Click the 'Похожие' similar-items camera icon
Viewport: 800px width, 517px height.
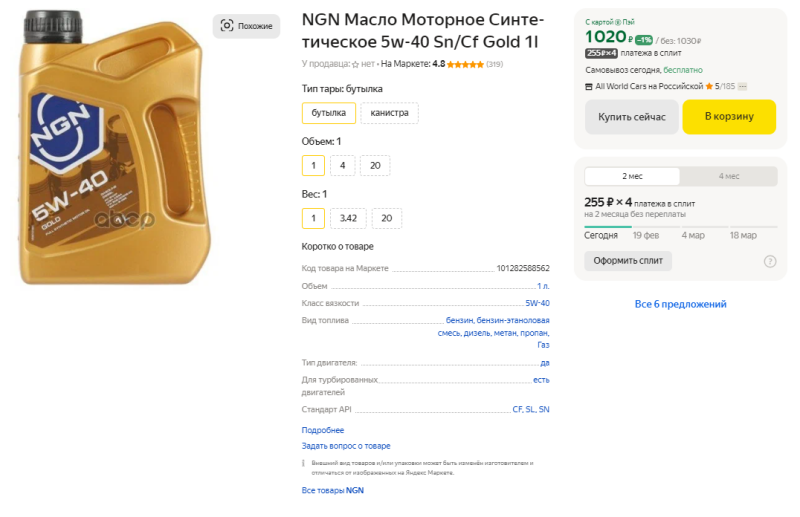[x=227, y=26]
